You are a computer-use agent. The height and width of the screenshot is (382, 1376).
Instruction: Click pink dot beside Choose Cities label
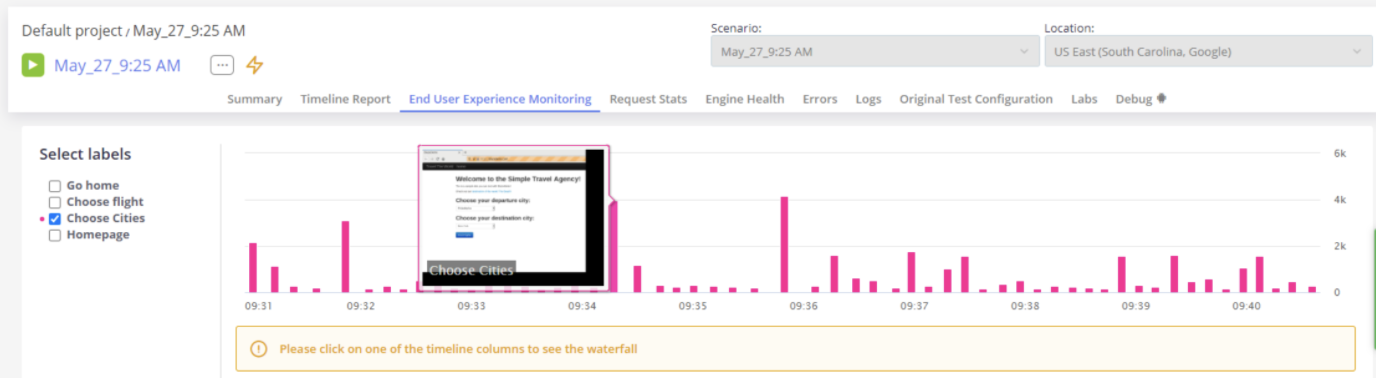42,218
